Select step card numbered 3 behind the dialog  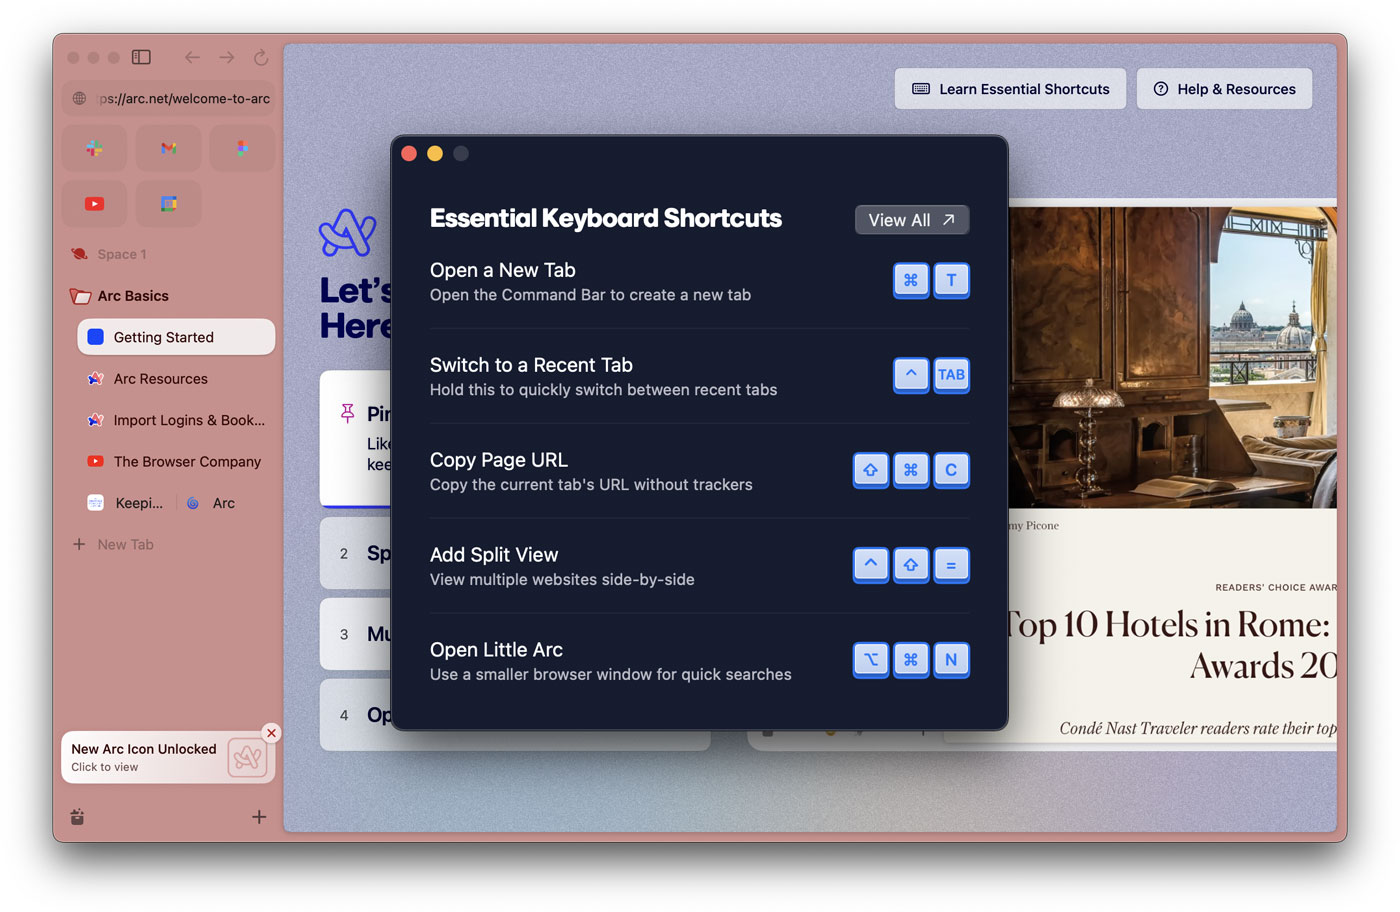pos(356,634)
